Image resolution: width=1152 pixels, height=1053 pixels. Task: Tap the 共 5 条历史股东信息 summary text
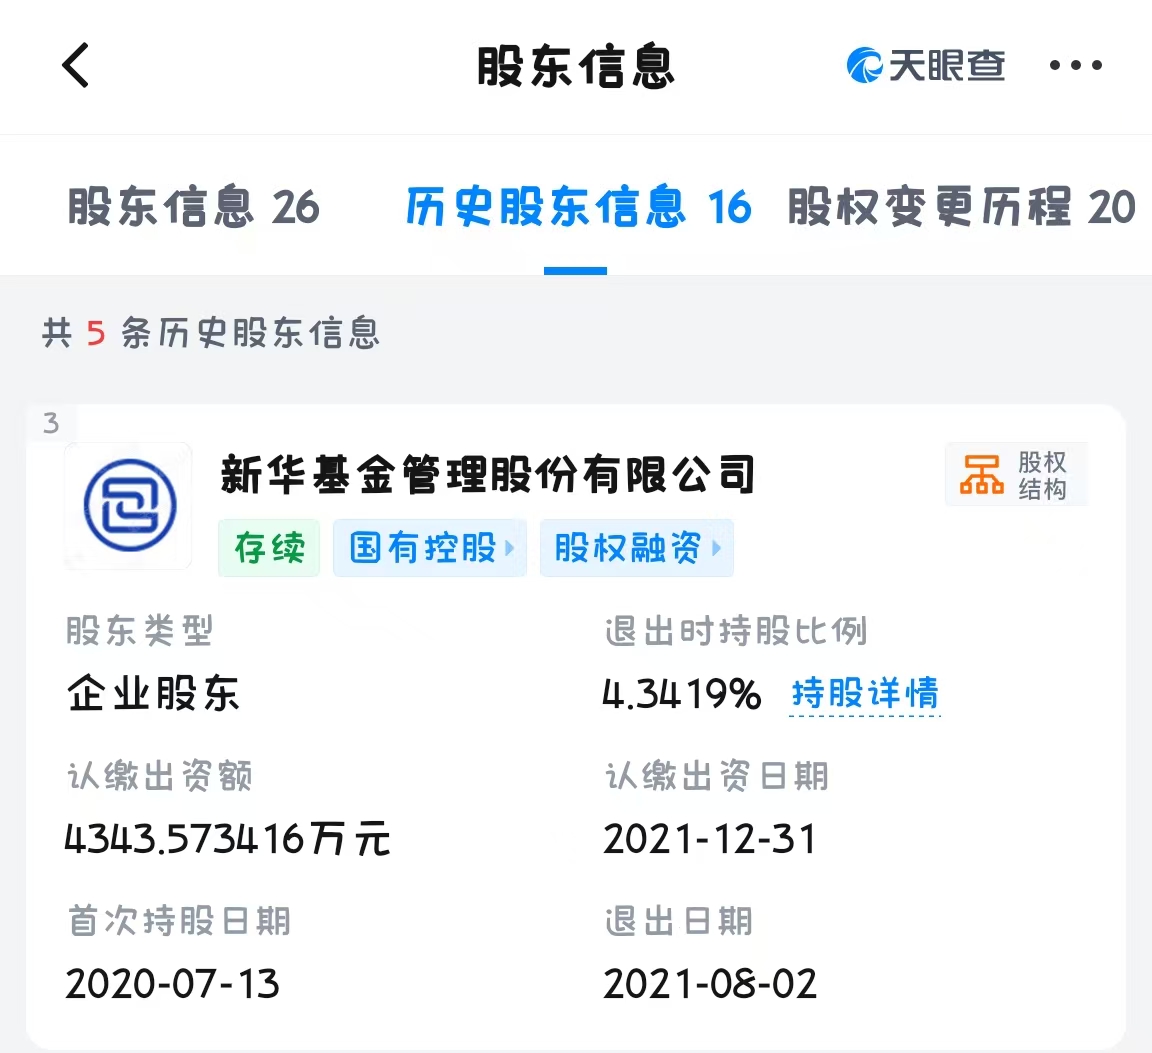click(211, 332)
